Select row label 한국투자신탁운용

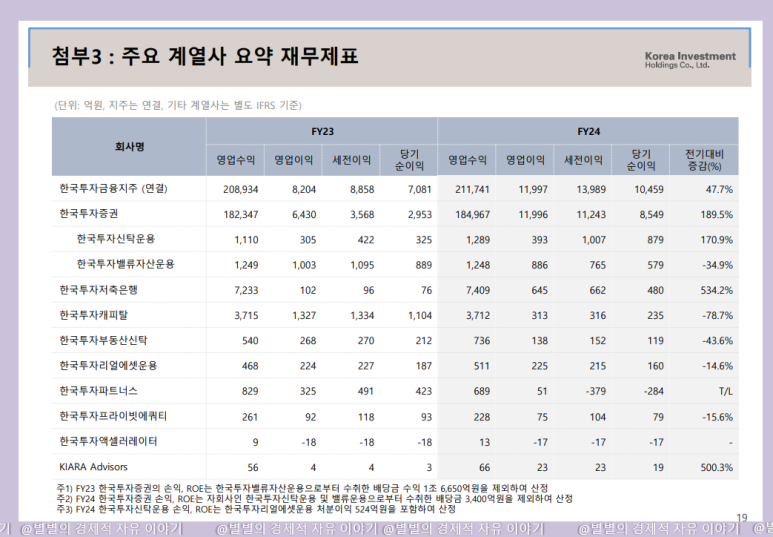click(x=116, y=239)
